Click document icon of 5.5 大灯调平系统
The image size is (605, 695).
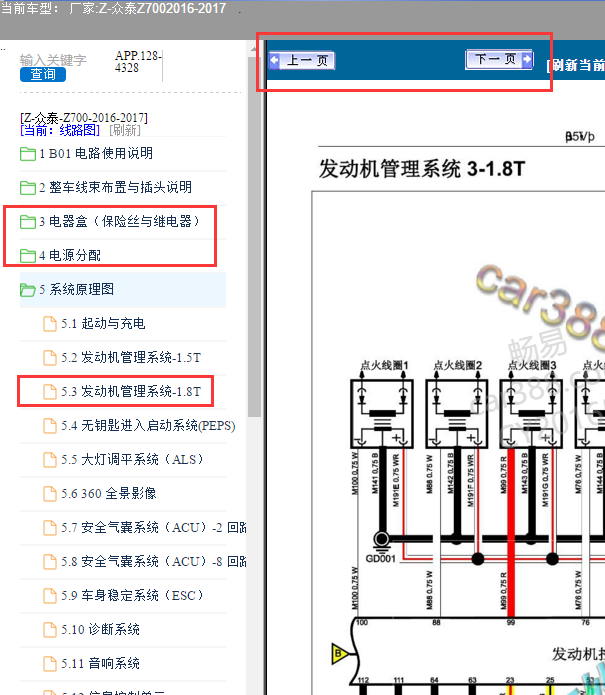(50, 460)
